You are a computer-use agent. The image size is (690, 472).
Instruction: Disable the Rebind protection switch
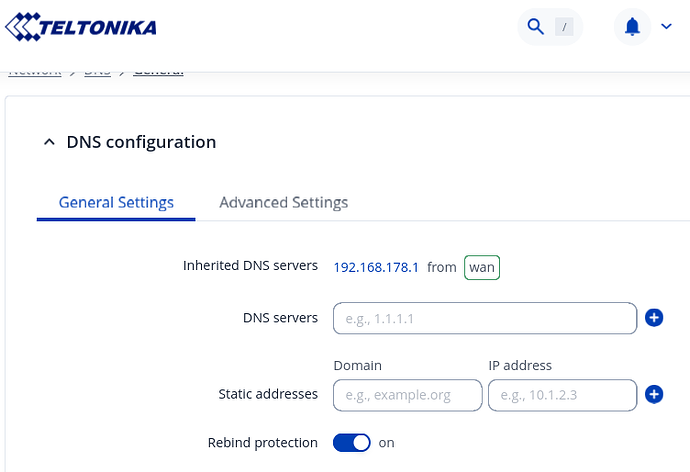[x=351, y=442]
